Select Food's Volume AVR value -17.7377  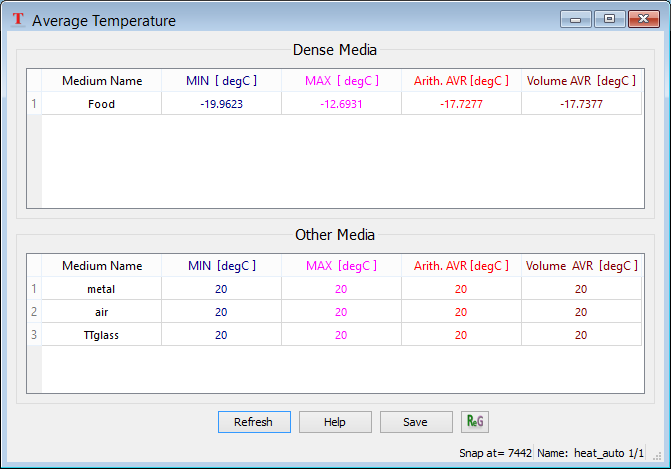point(581,104)
